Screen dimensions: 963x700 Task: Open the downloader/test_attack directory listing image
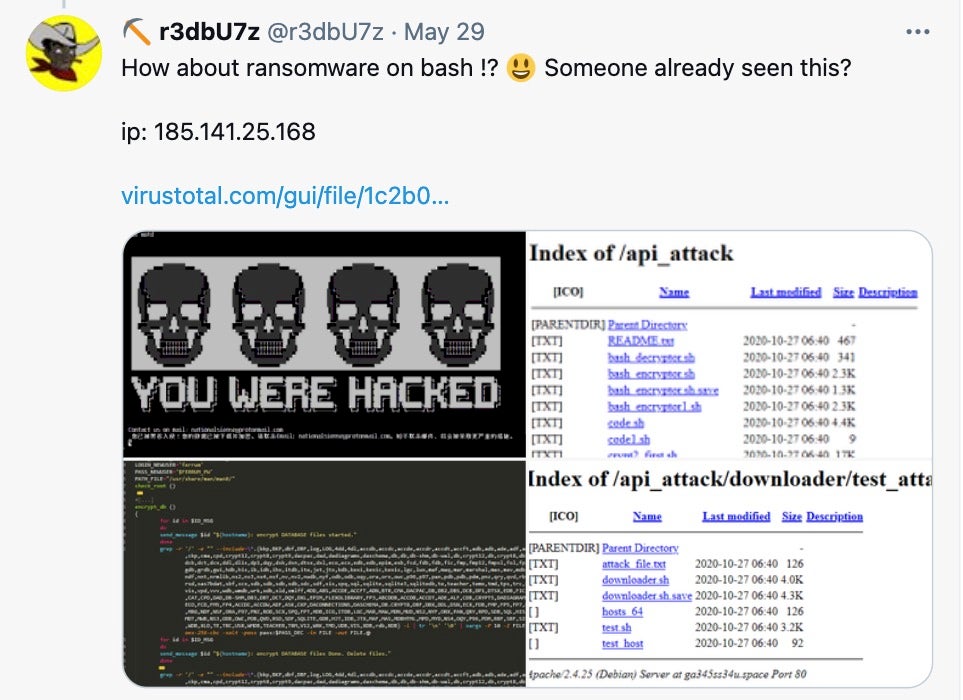(729, 573)
